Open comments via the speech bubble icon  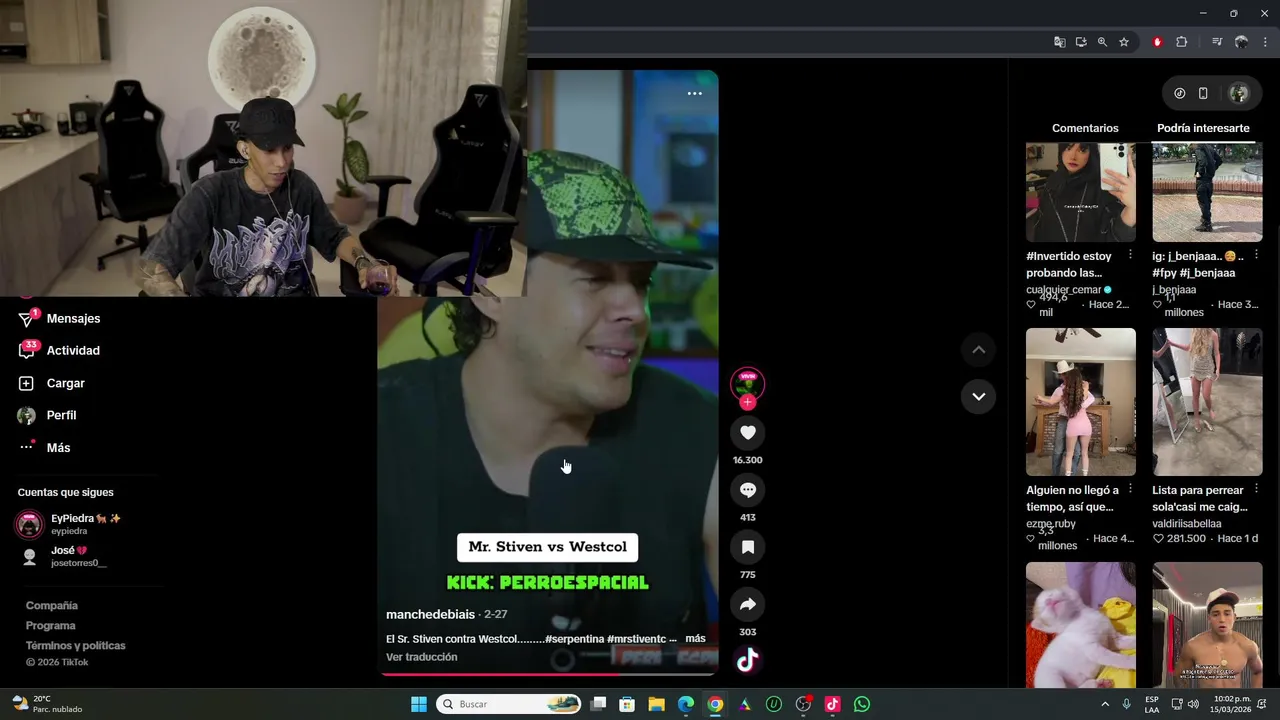point(747,490)
